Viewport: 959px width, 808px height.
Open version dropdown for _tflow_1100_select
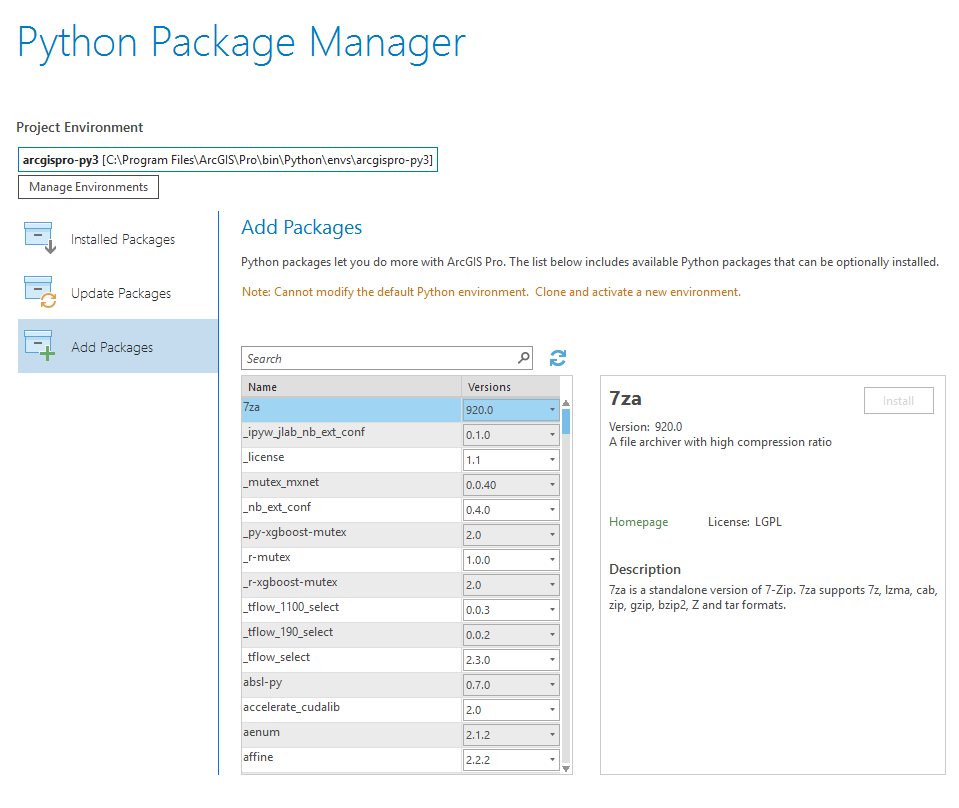[x=511, y=610]
